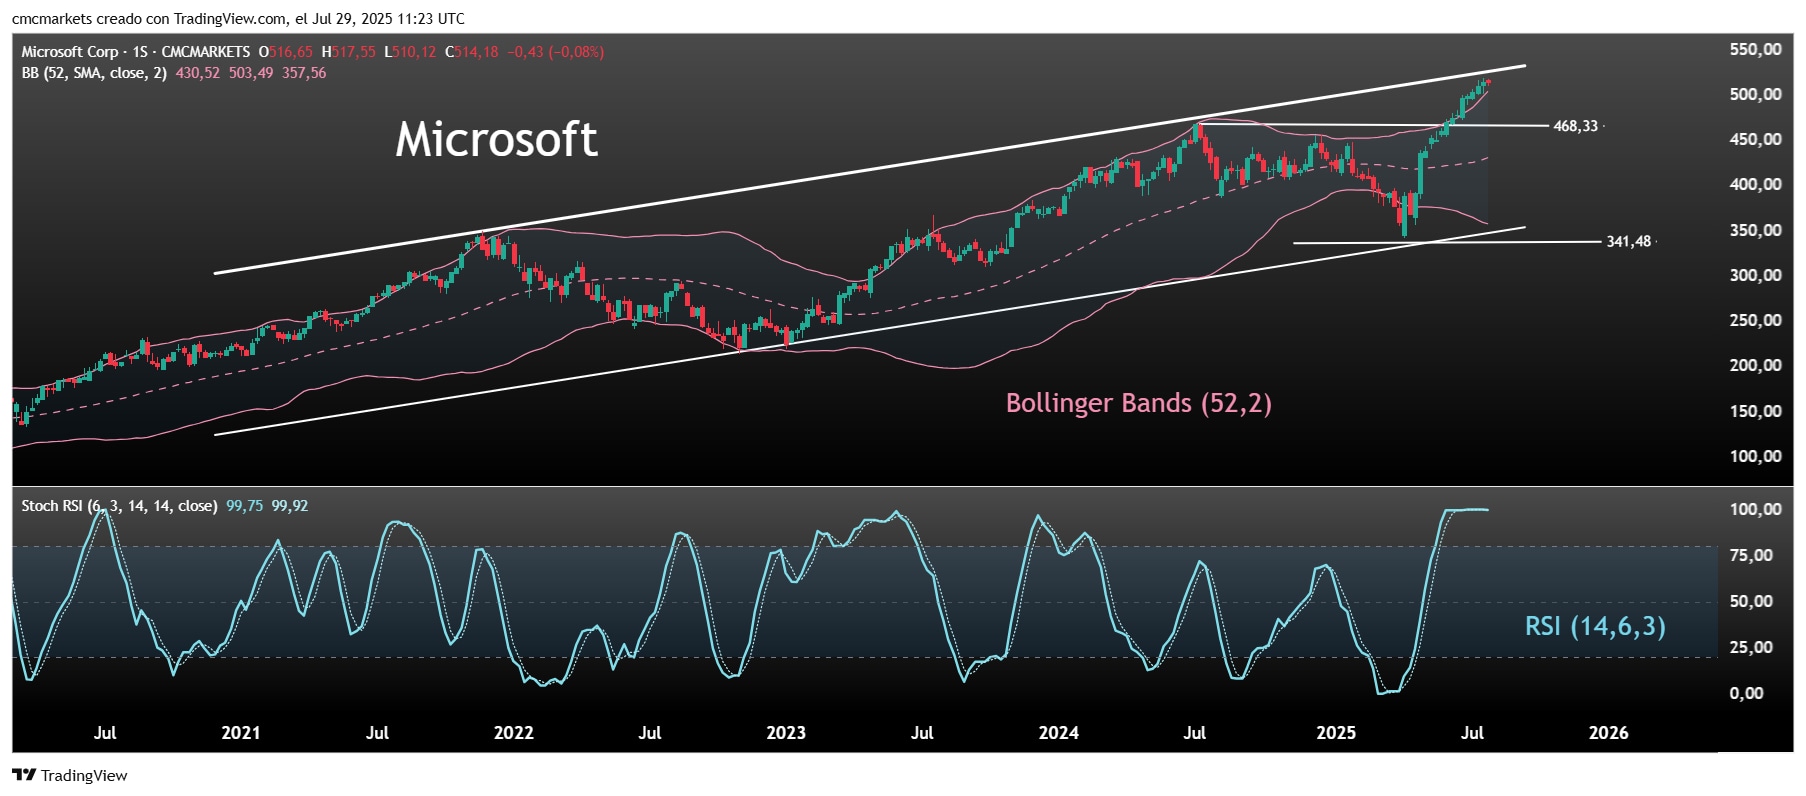Click the 2026 label on the time axis
Image resolution: width=1806 pixels, height=796 pixels.
[1609, 733]
